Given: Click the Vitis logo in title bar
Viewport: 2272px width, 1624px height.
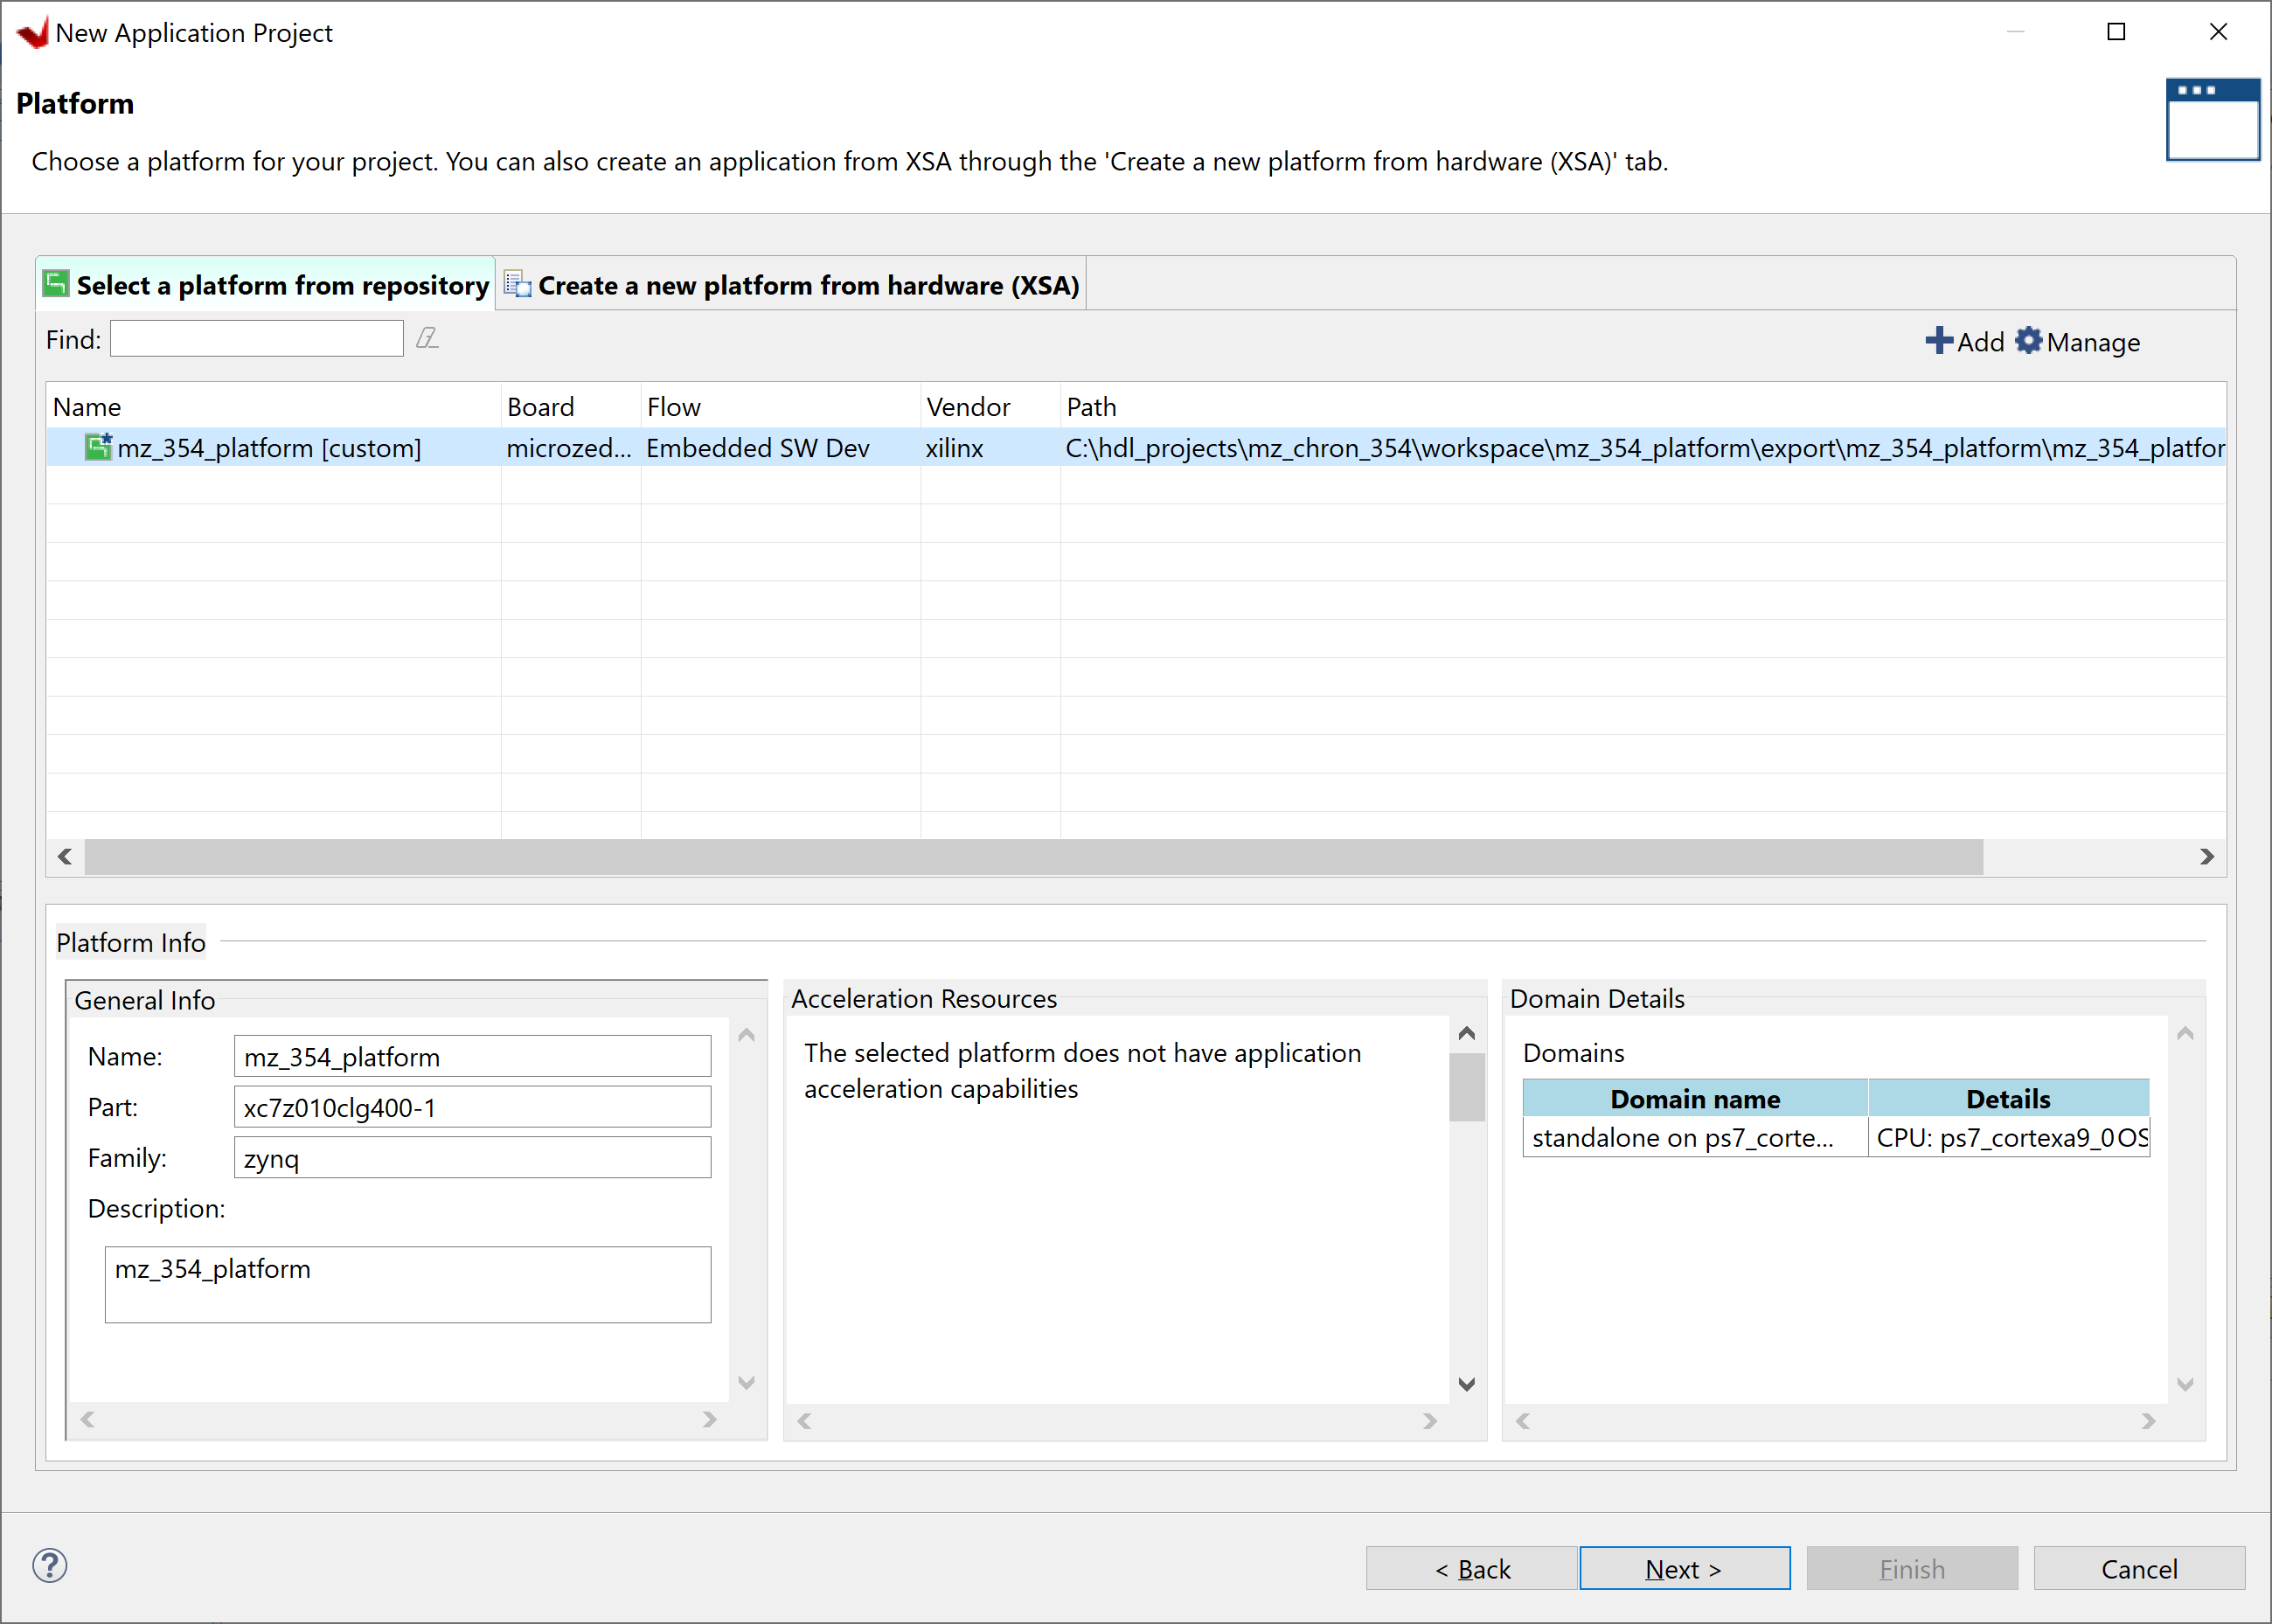Looking at the screenshot, I should (32, 33).
